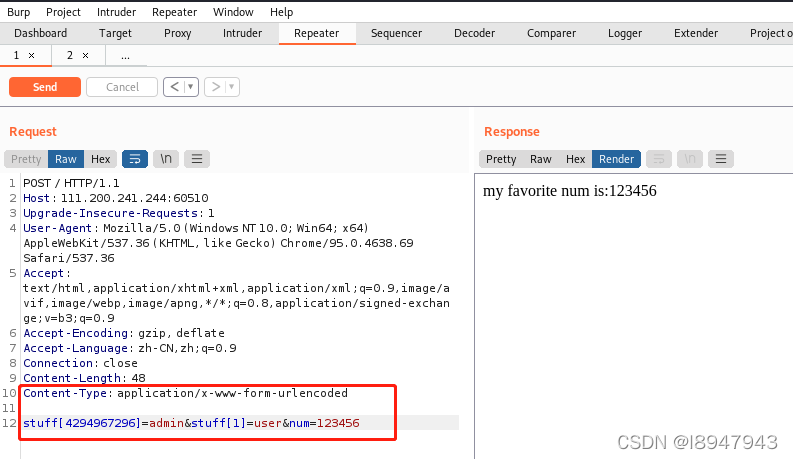
Task: Switch Request view to Hex
Action: pos(101,159)
